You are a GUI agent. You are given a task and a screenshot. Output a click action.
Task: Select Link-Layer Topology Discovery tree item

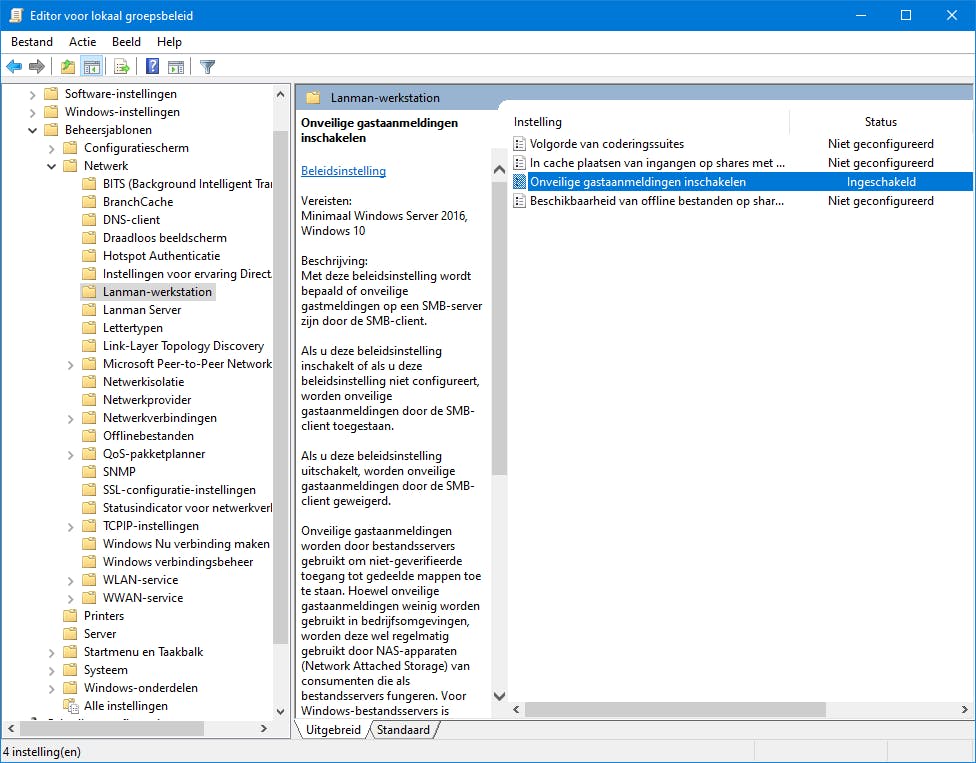coord(183,346)
